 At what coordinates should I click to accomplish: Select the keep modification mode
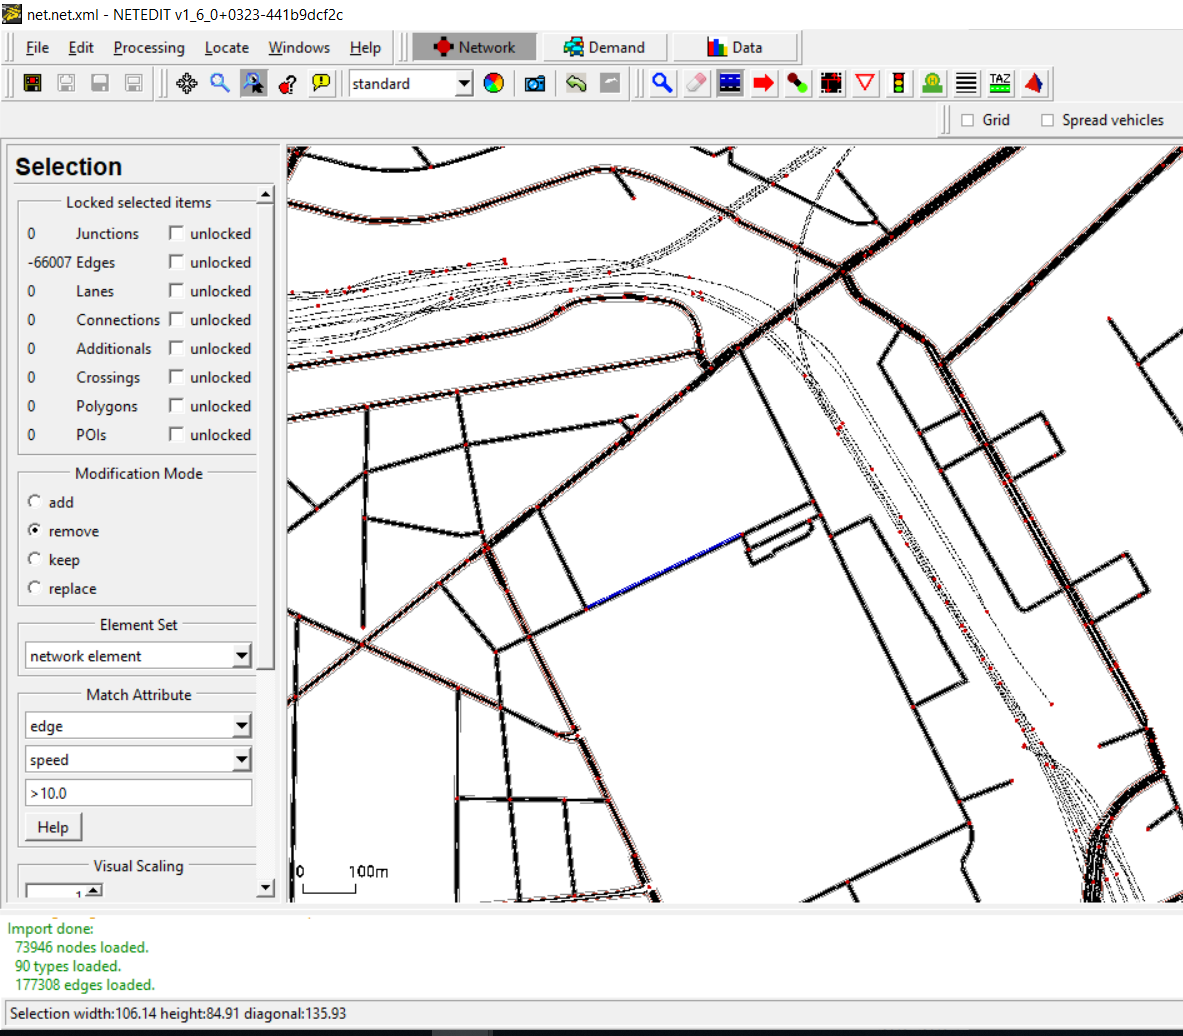[35, 559]
